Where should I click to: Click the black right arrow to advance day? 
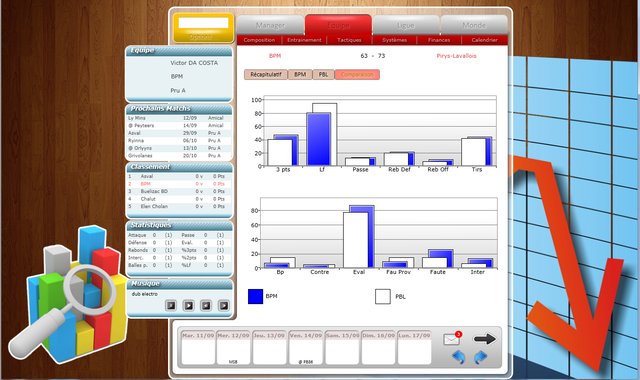click(484, 339)
